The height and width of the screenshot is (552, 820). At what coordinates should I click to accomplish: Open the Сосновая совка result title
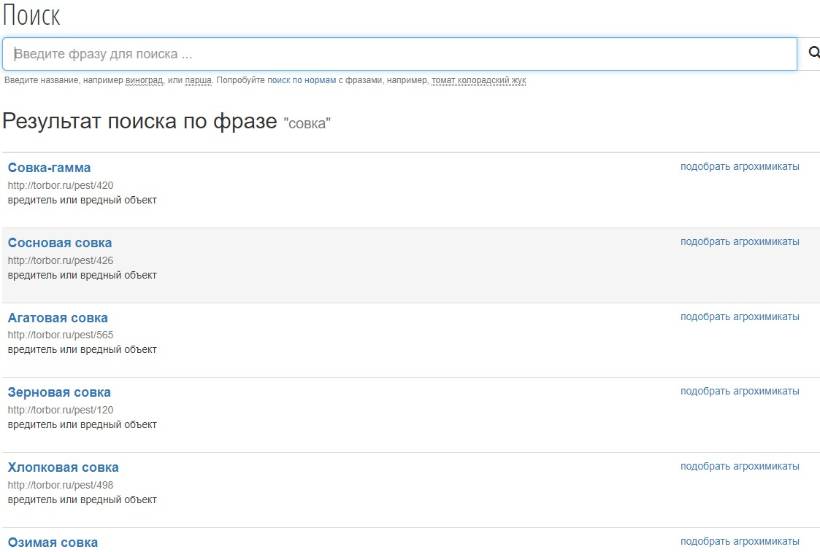point(60,243)
